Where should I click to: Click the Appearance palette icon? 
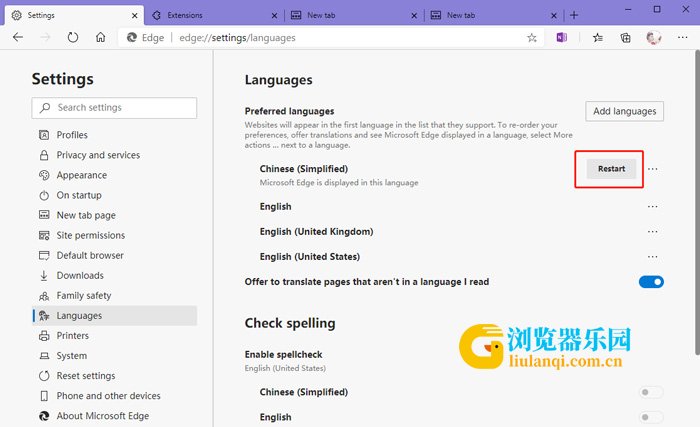44,175
